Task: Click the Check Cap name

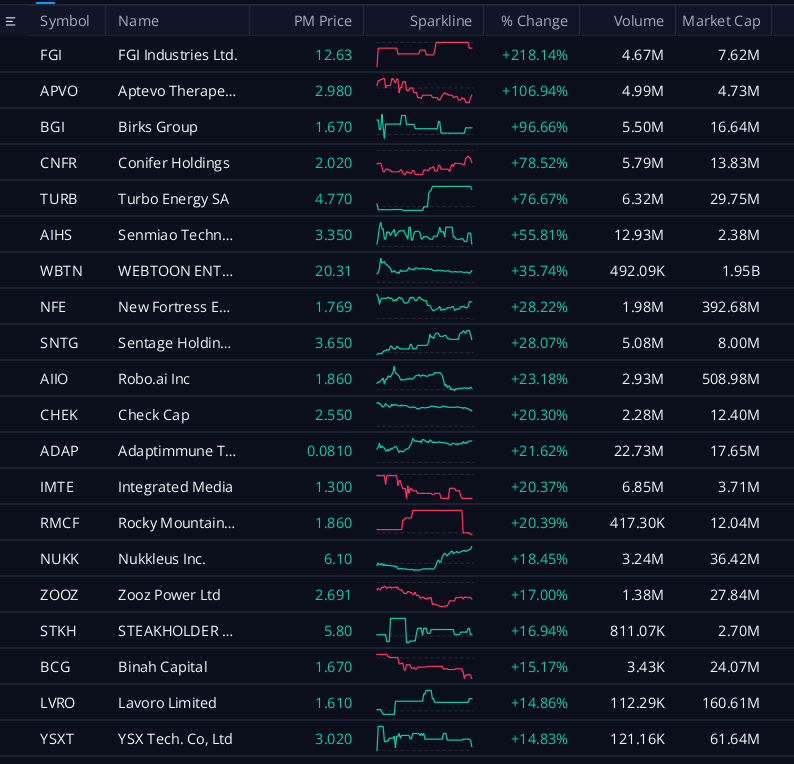Action: click(153, 415)
